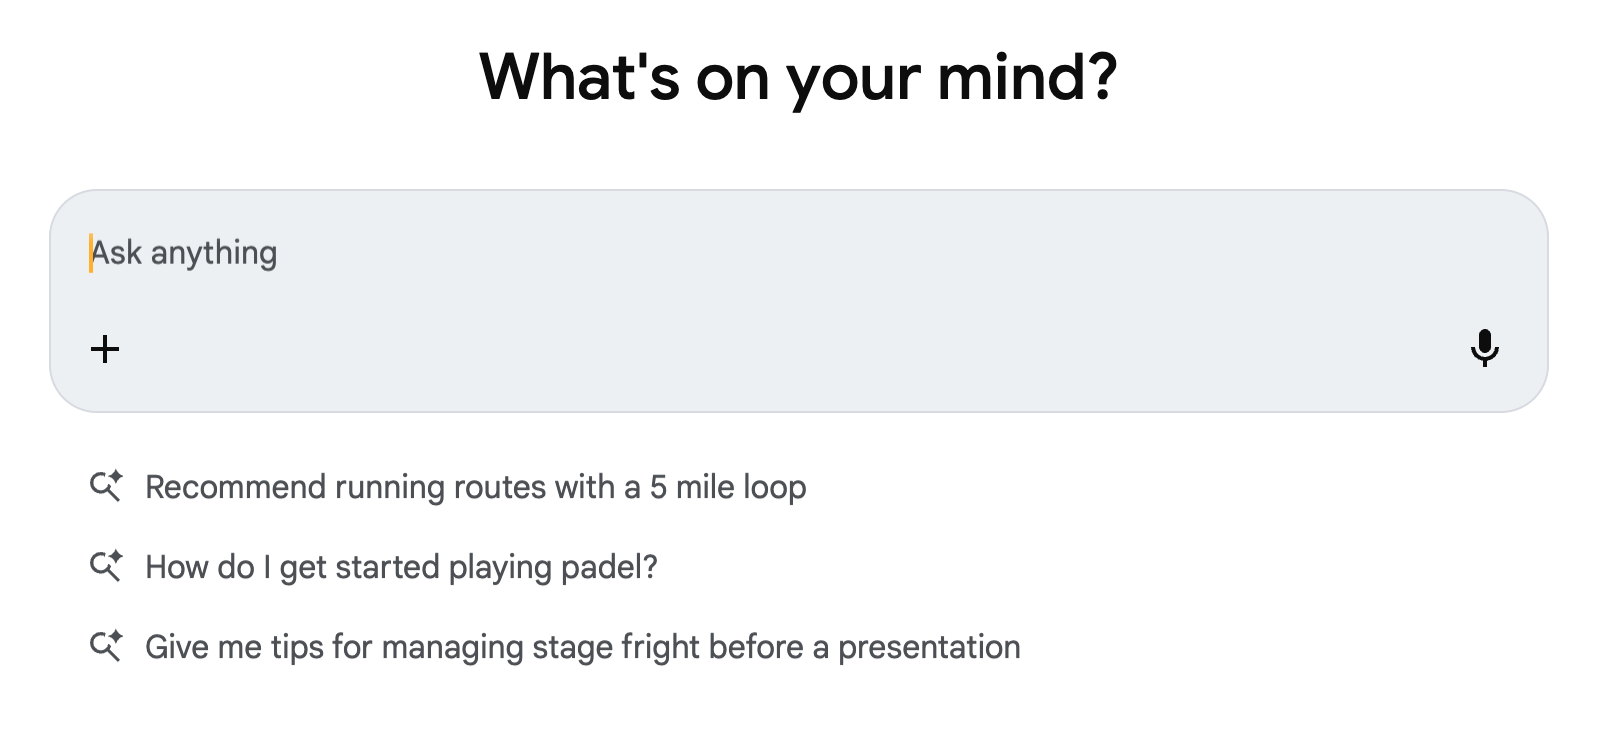The height and width of the screenshot is (736, 1618).
Task: Click the word "anything" in the placeholder
Action: pyautogui.click(x=213, y=253)
